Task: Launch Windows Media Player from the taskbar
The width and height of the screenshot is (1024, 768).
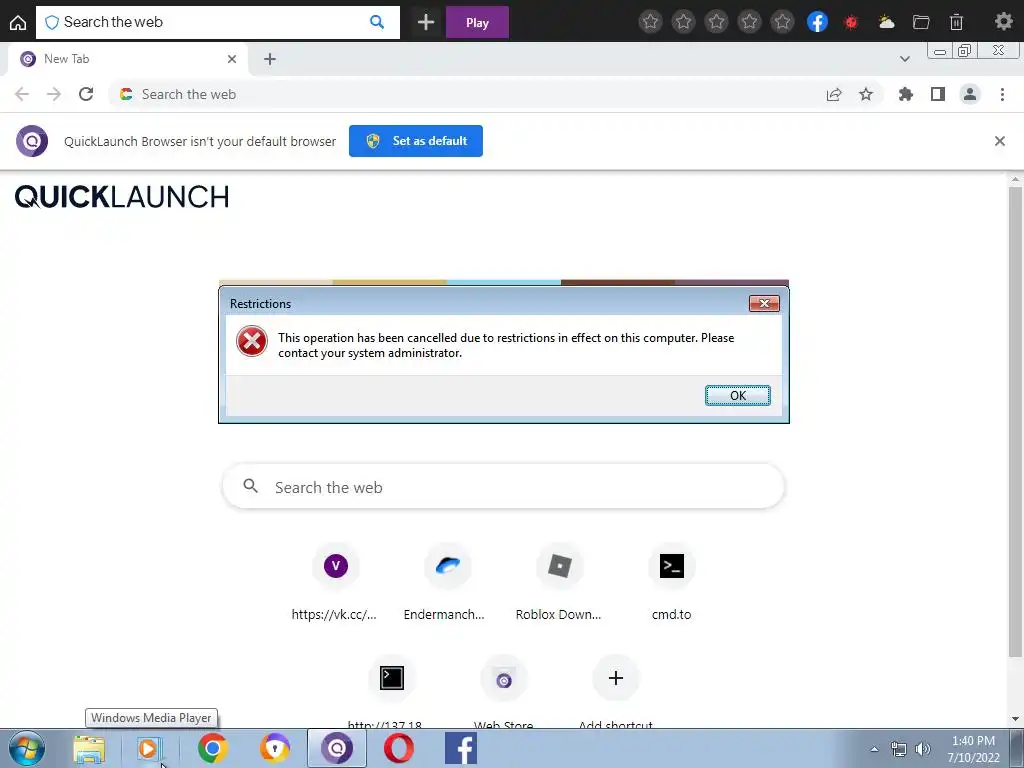Action: (x=148, y=749)
